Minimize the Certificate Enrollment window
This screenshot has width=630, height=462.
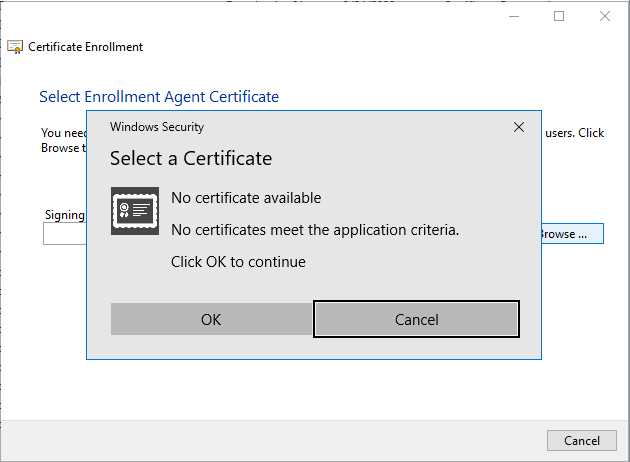pyautogui.click(x=514, y=16)
